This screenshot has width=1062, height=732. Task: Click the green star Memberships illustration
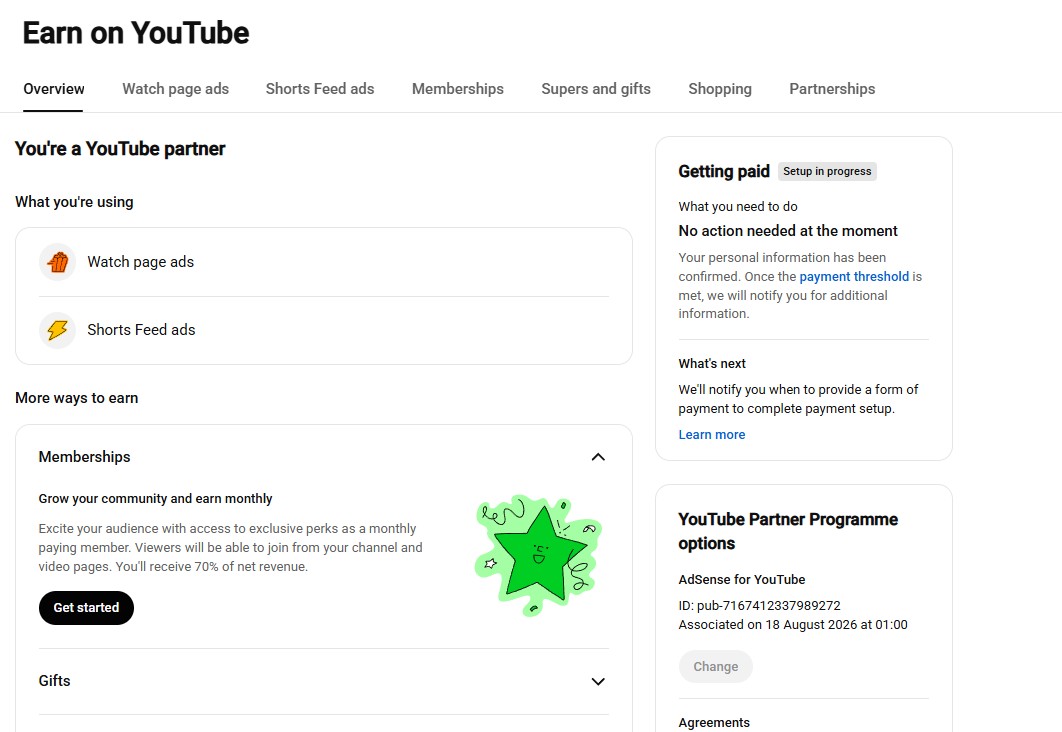pos(538,555)
